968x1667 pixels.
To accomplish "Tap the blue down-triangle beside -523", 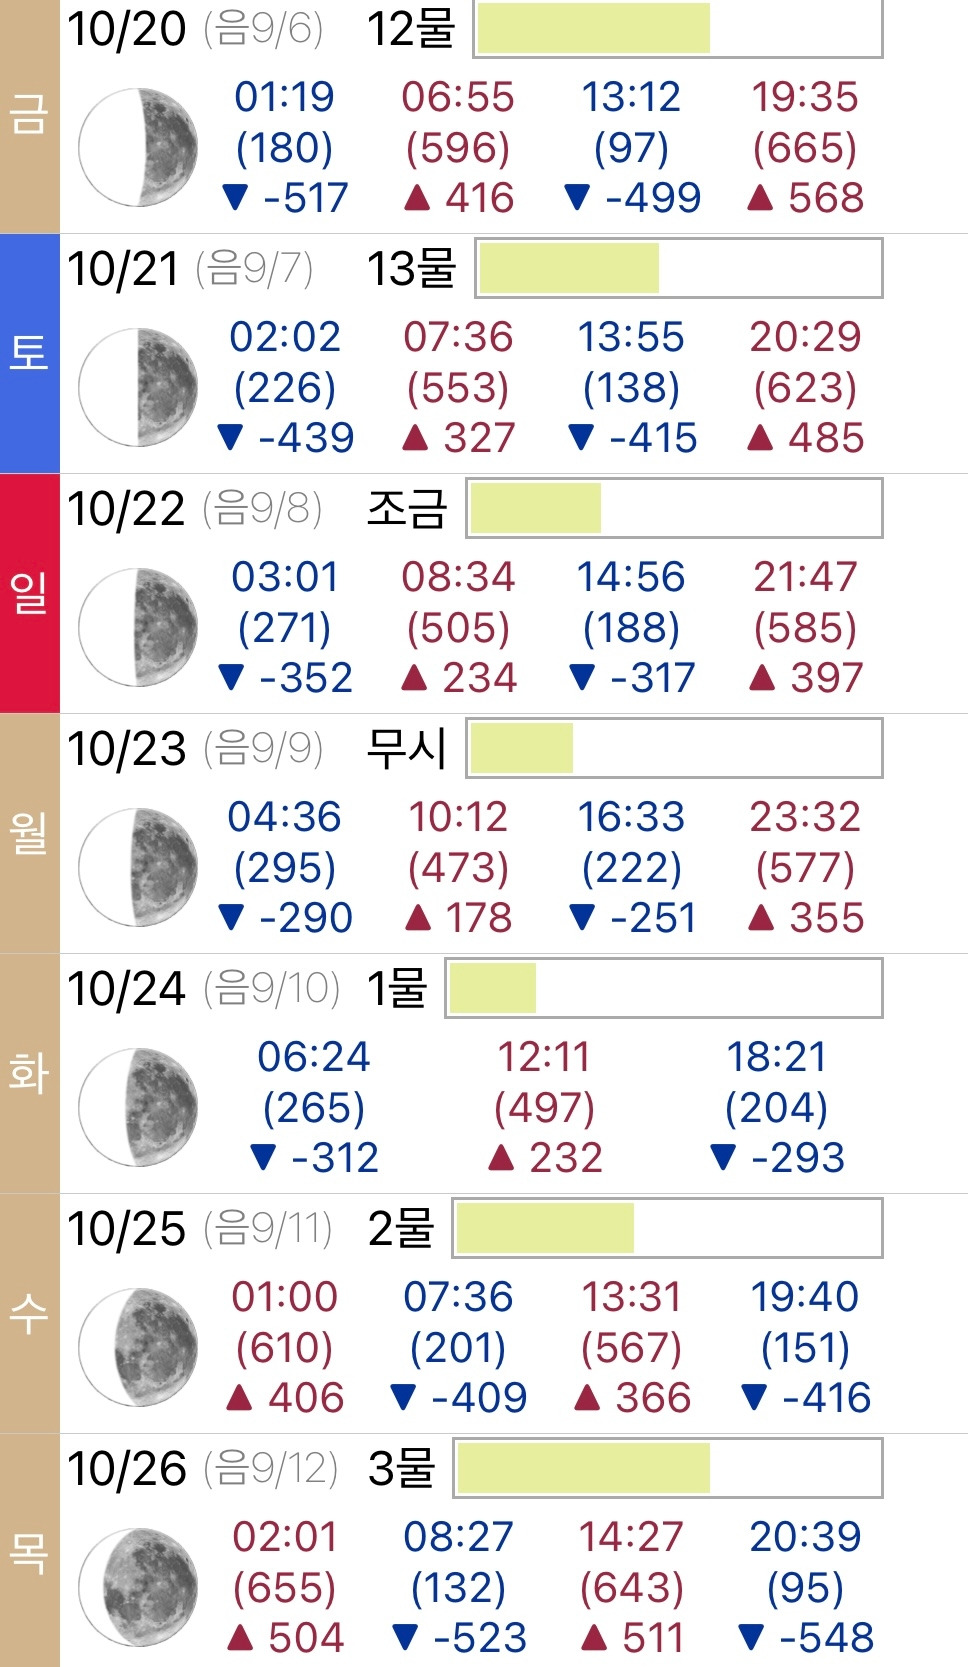I will [x=405, y=1638].
